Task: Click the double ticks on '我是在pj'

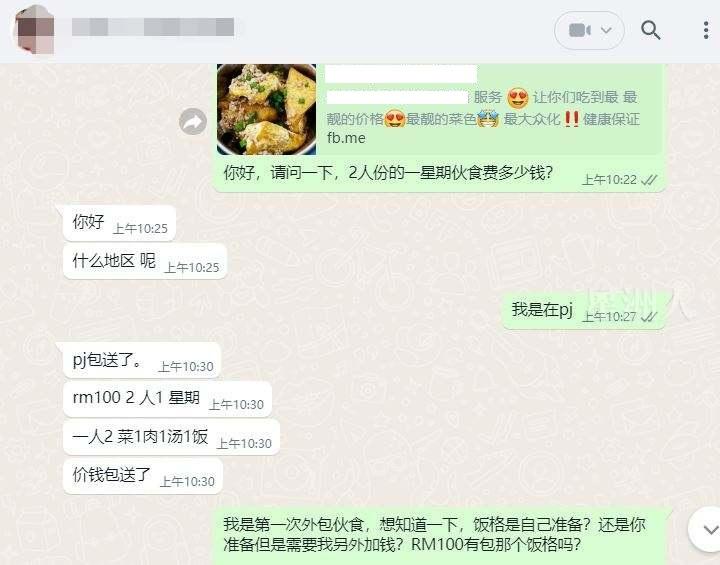Action: [x=649, y=317]
